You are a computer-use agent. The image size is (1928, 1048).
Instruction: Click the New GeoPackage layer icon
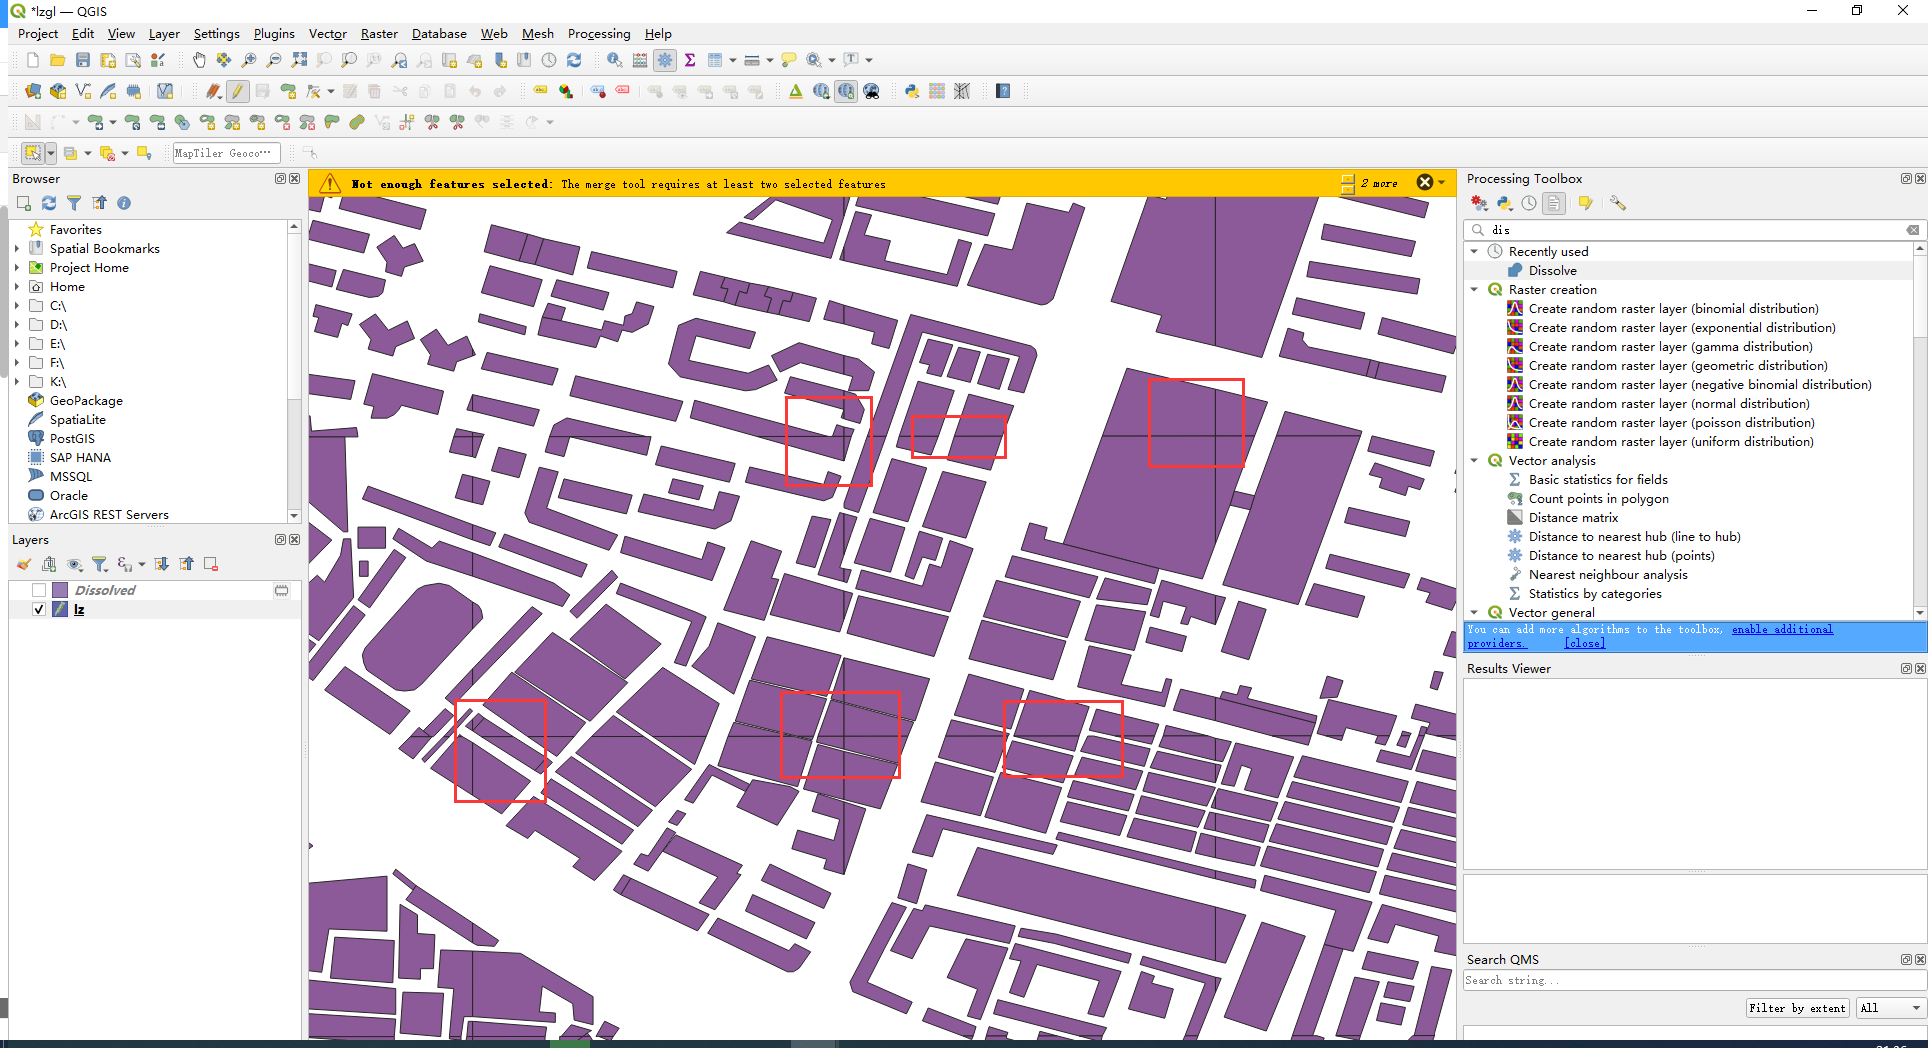click(x=58, y=91)
